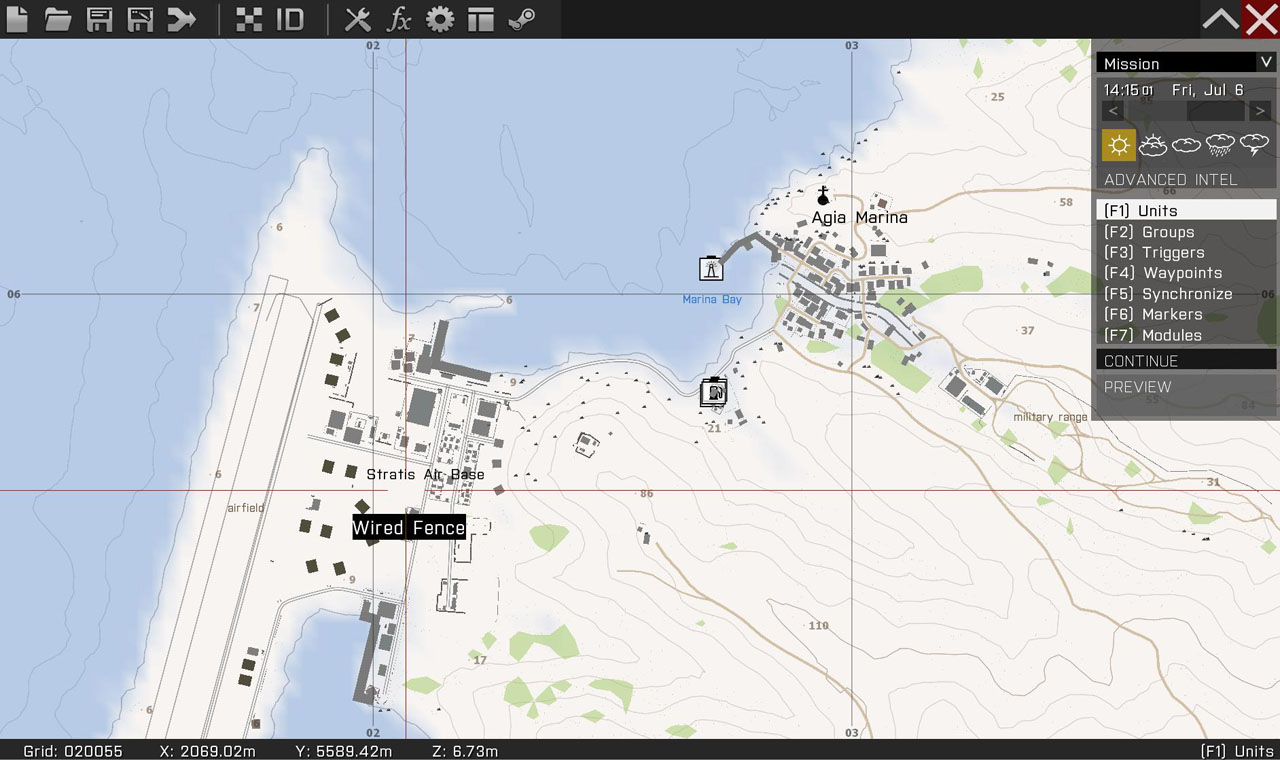Click the military range label
1280x760 pixels.
pyautogui.click(x=1050, y=417)
